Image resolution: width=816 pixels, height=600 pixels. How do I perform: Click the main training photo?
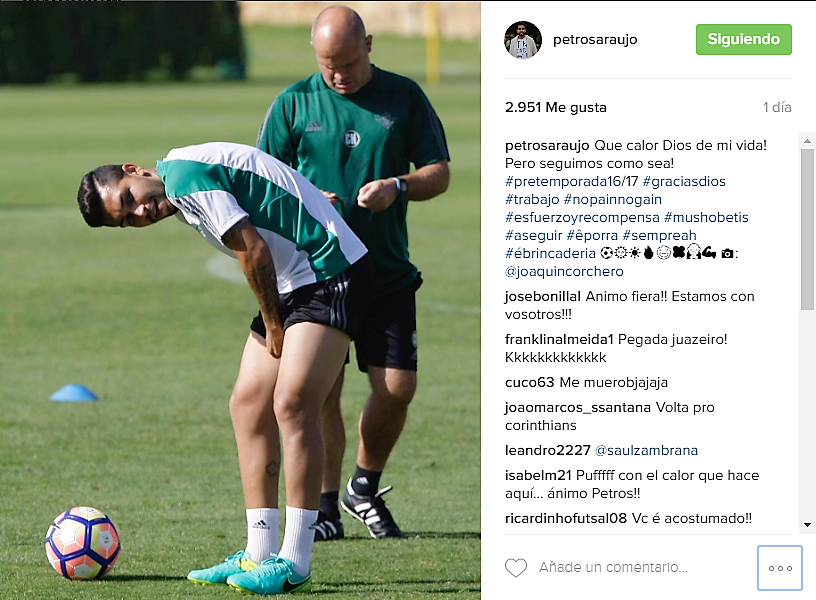click(x=240, y=300)
